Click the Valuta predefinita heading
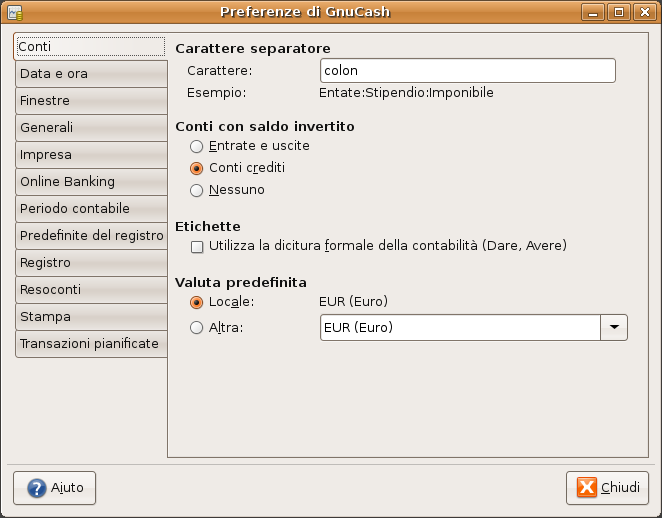 pos(241,282)
